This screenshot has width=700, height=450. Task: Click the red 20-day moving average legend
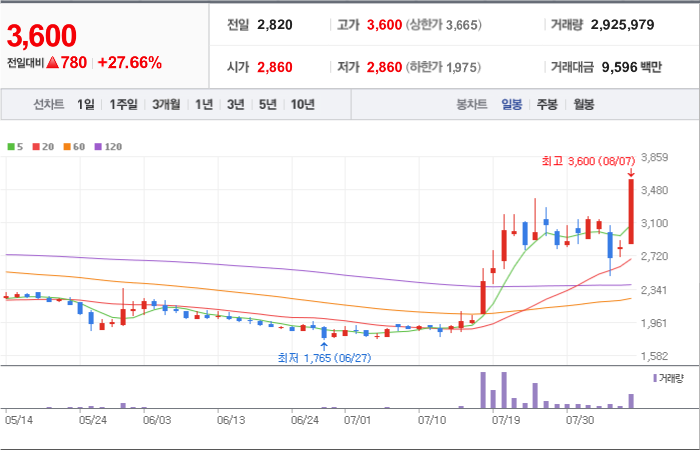pos(43,147)
